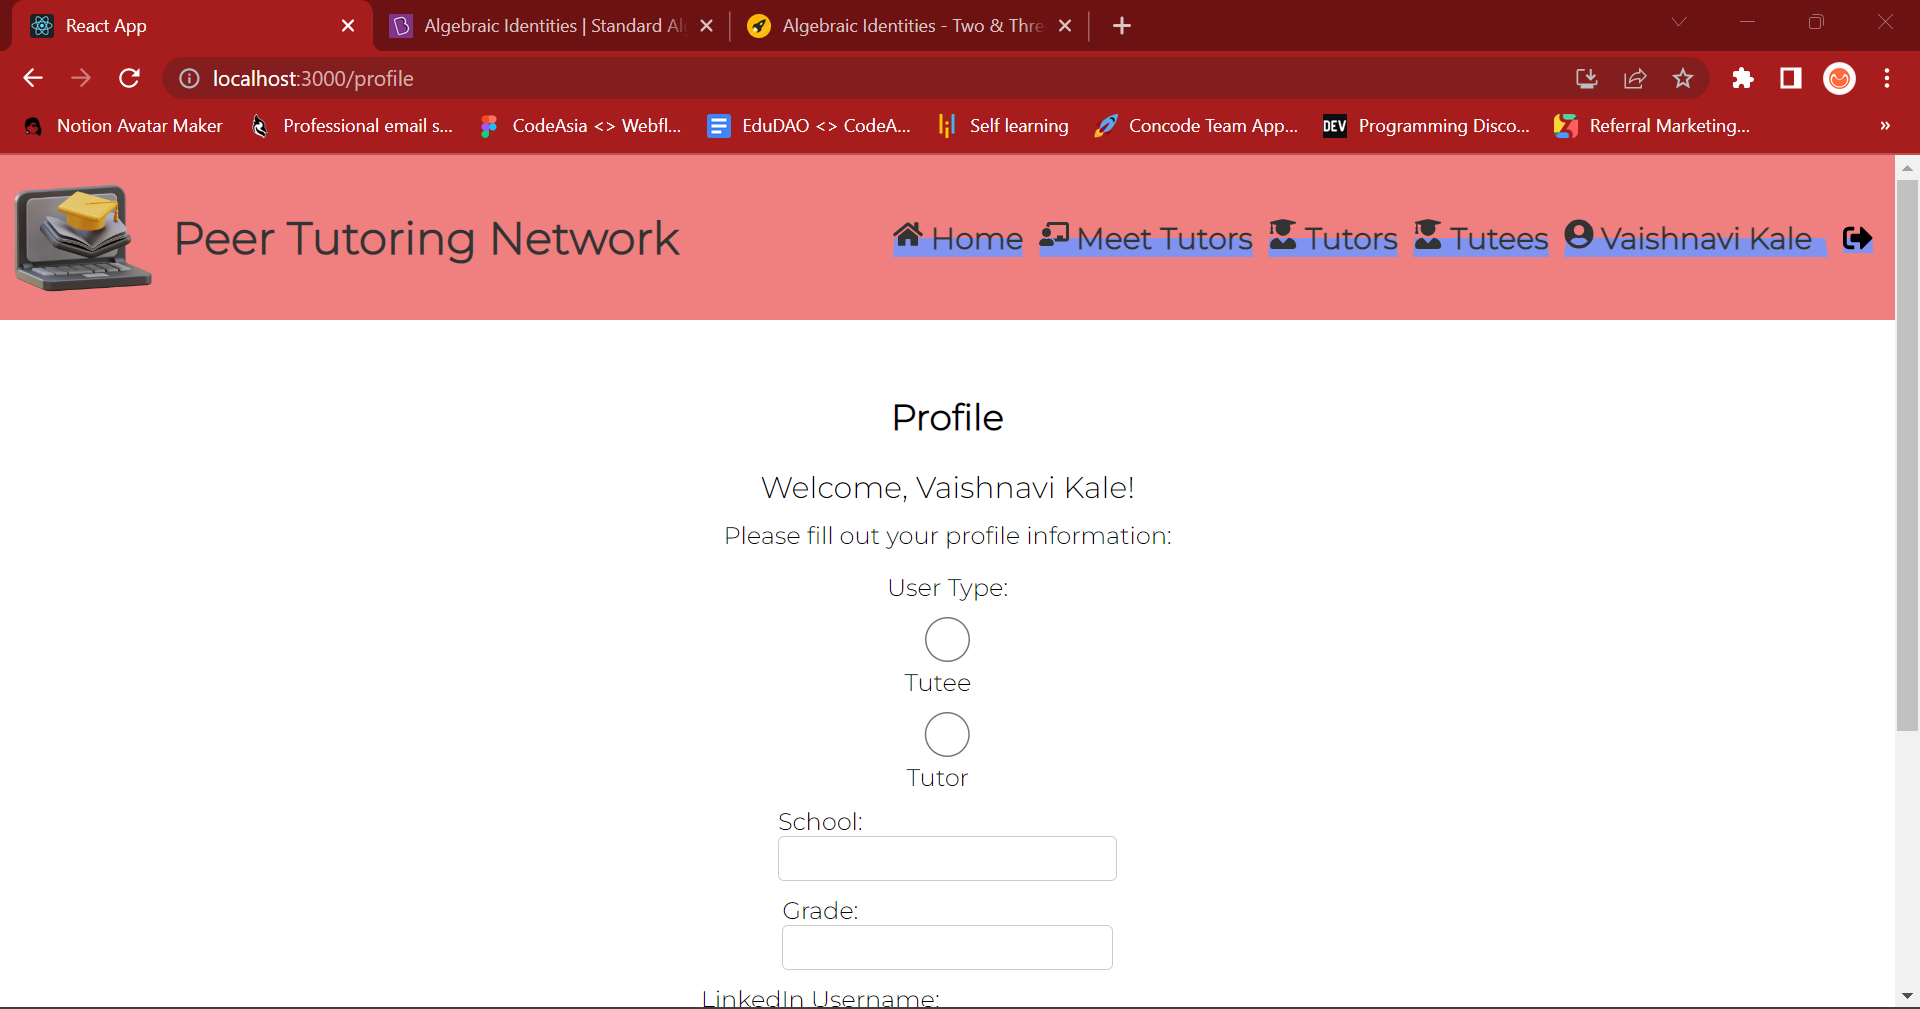The image size is (1920, 1009).
Task: Click the share page icon
Action: point(1635,78)
